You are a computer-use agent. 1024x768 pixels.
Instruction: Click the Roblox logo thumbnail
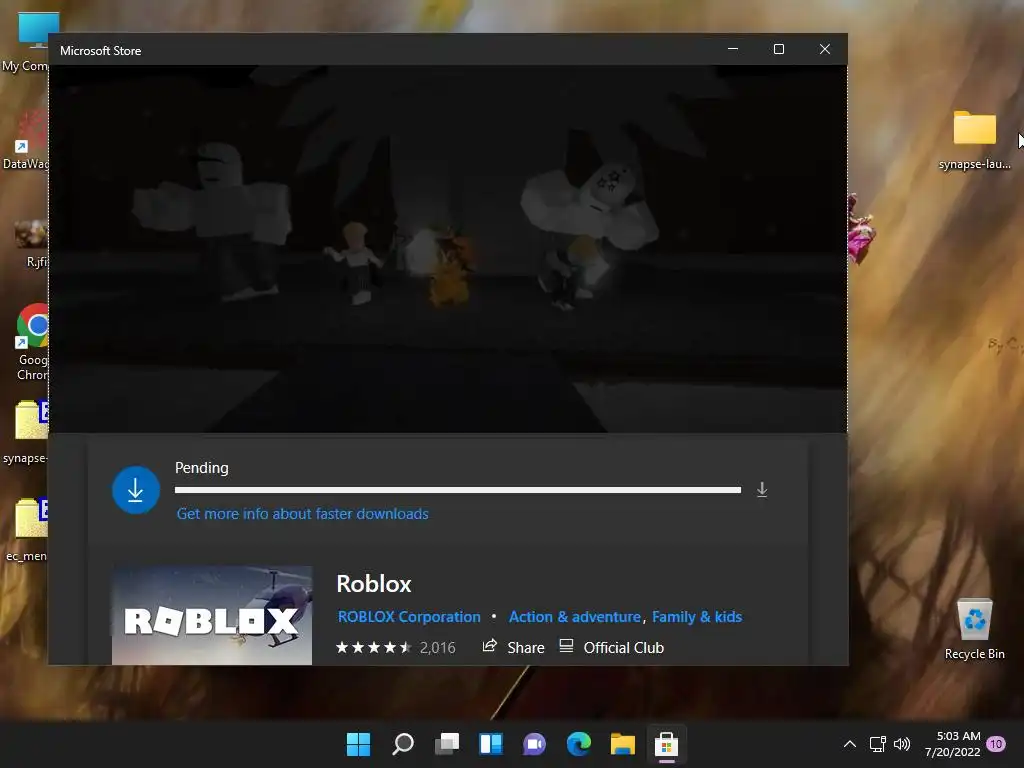tap(212, 615)
